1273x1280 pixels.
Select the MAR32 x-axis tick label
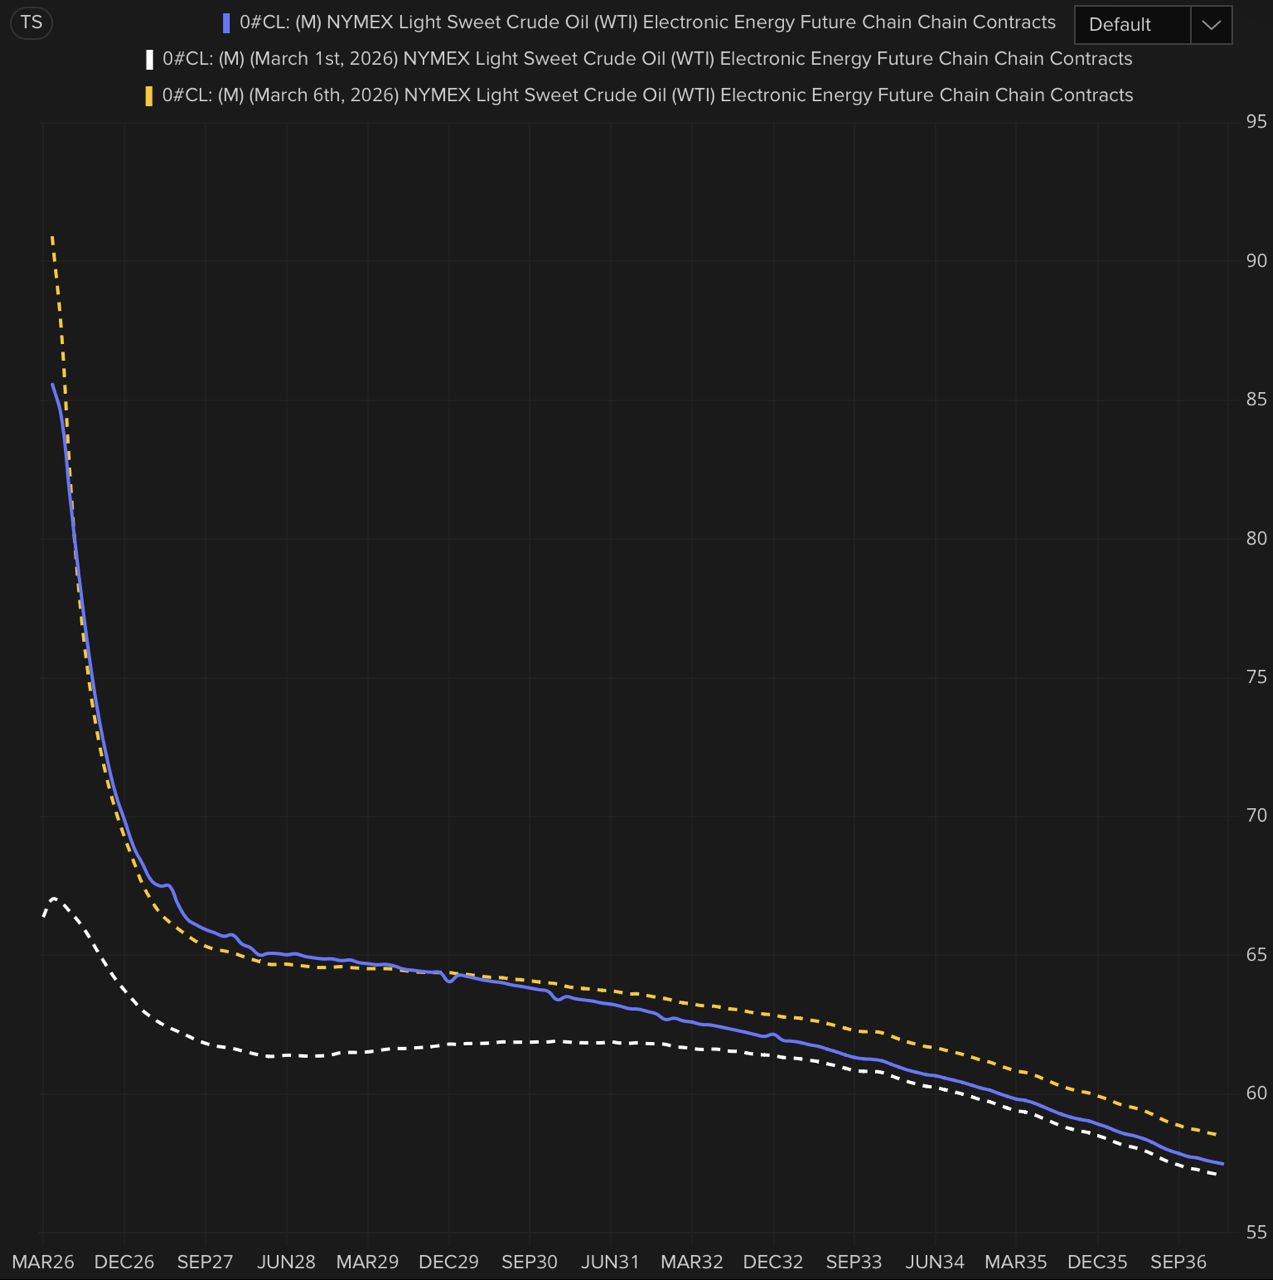[691, 1262]
